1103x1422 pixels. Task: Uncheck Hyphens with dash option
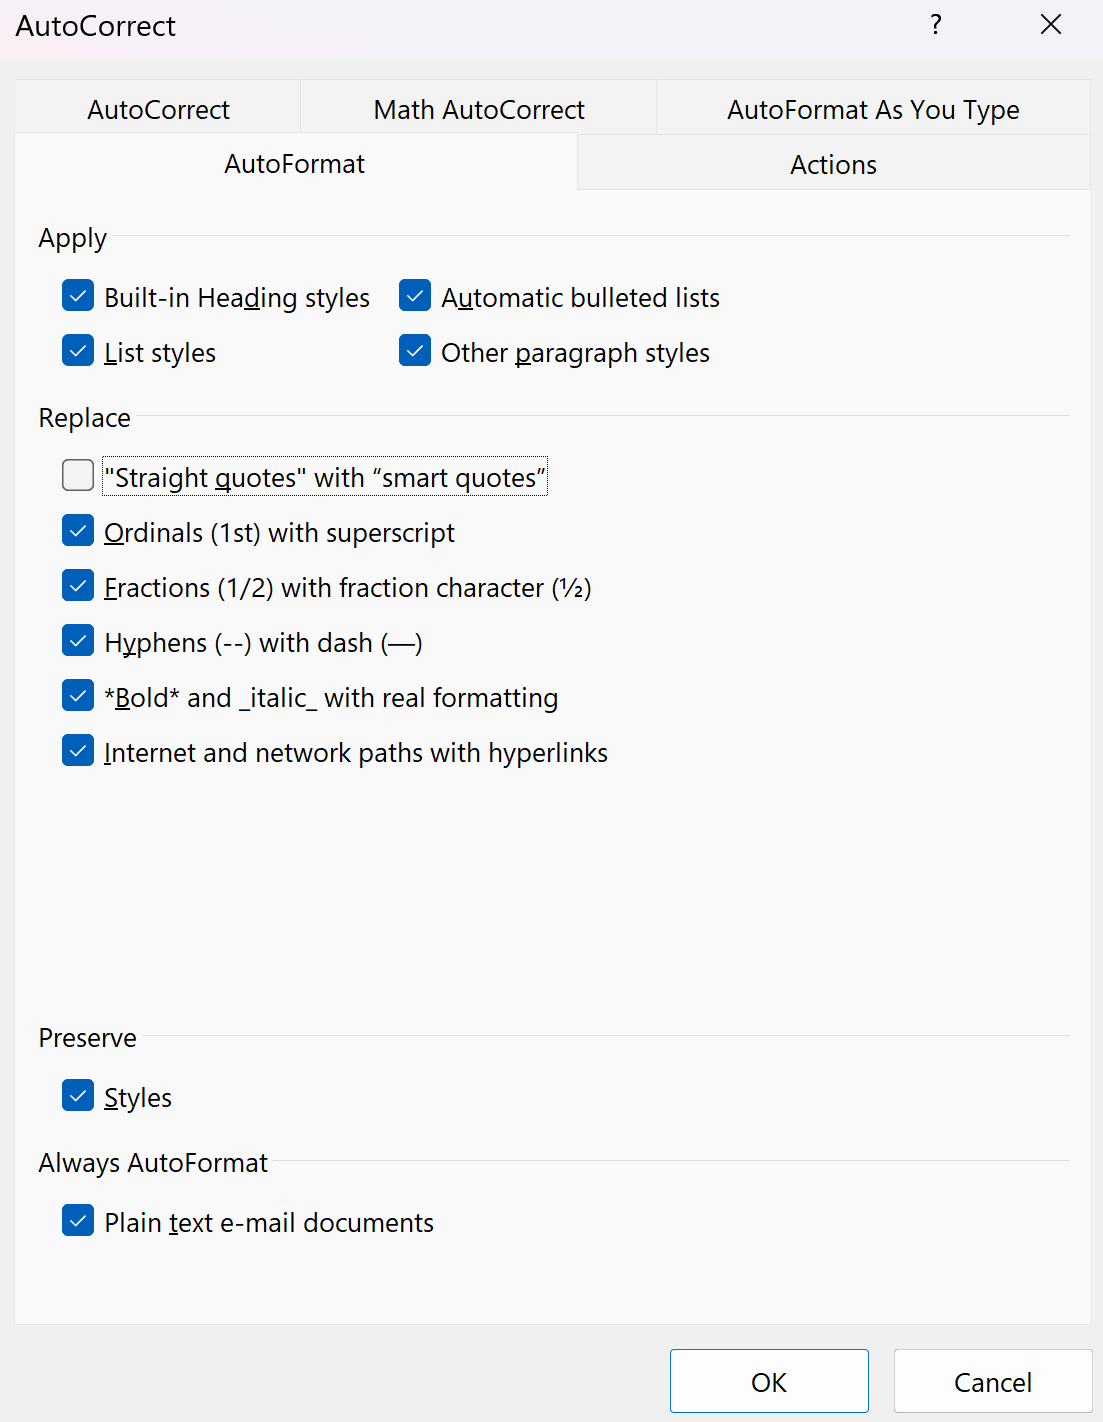[78, 642]
